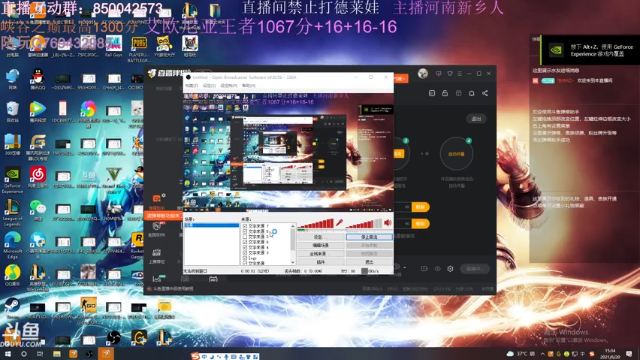Click the Edit Scene button in OBS
The image size is (640, 360).
pos(321,245)
